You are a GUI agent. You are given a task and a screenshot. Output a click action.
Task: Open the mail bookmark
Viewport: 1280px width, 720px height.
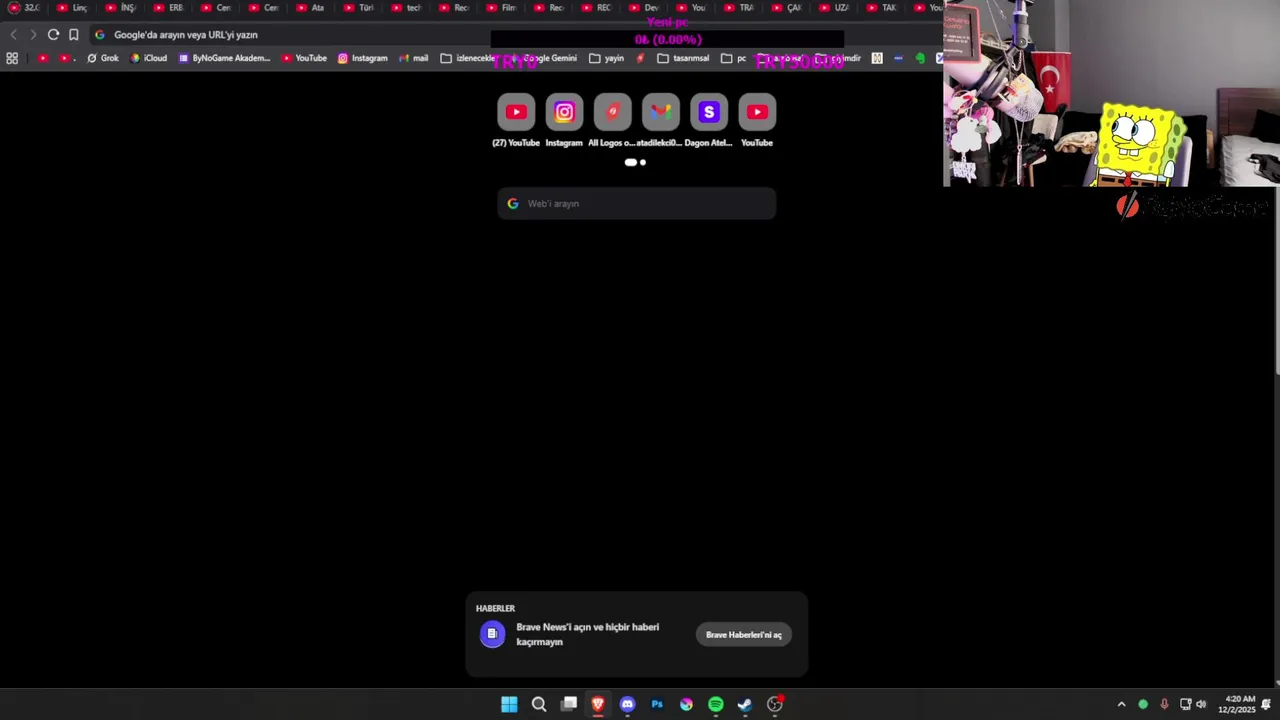point(414,58)
